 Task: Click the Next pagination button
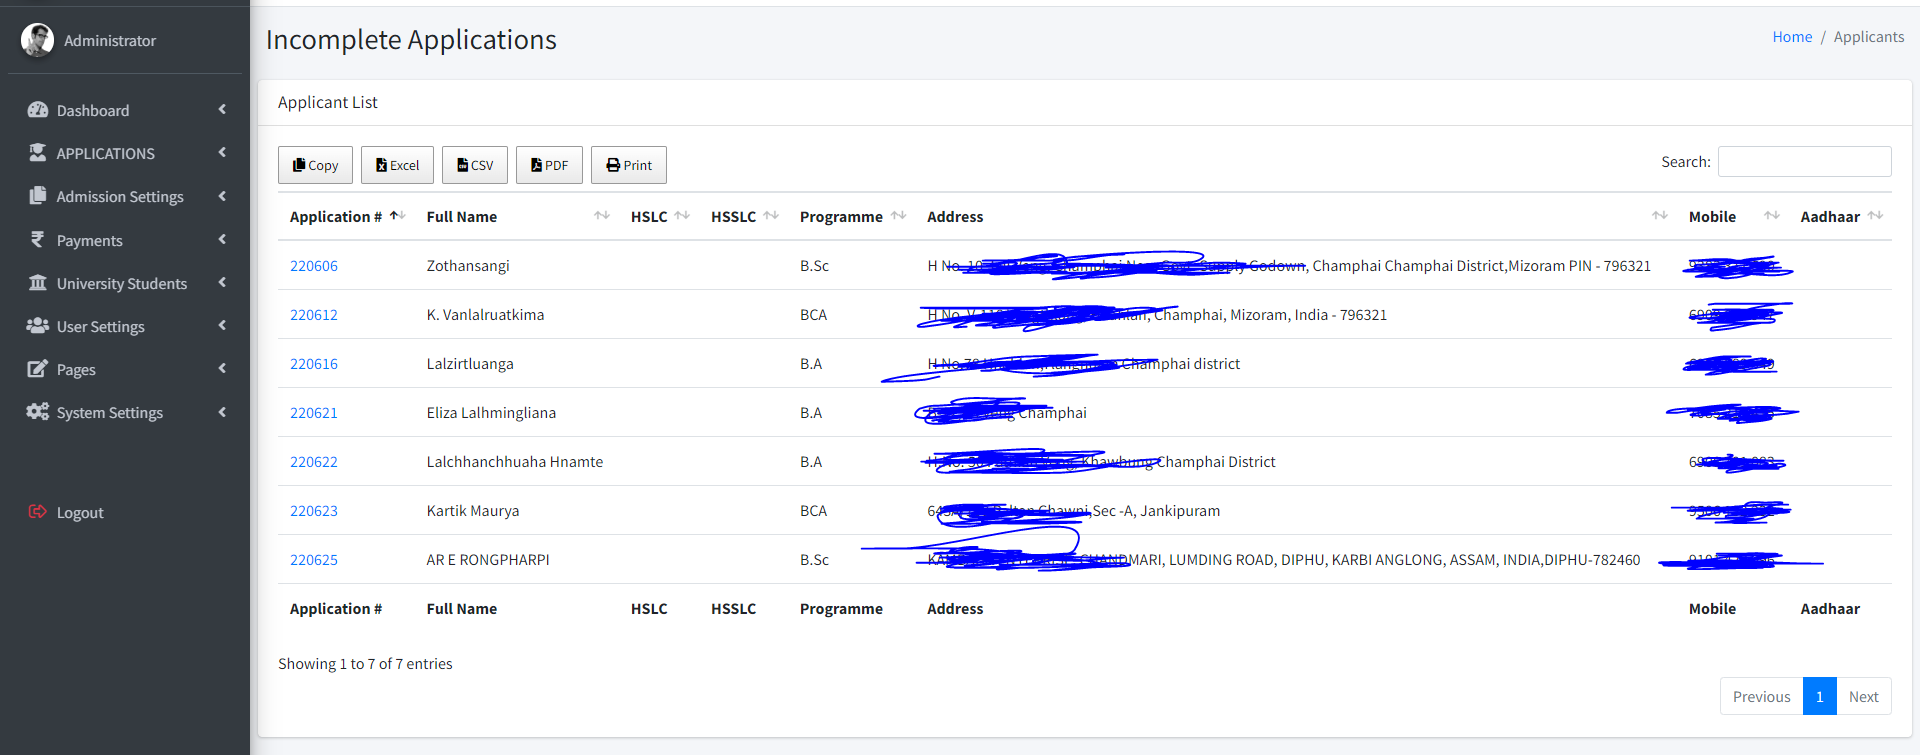point(1863,696)
